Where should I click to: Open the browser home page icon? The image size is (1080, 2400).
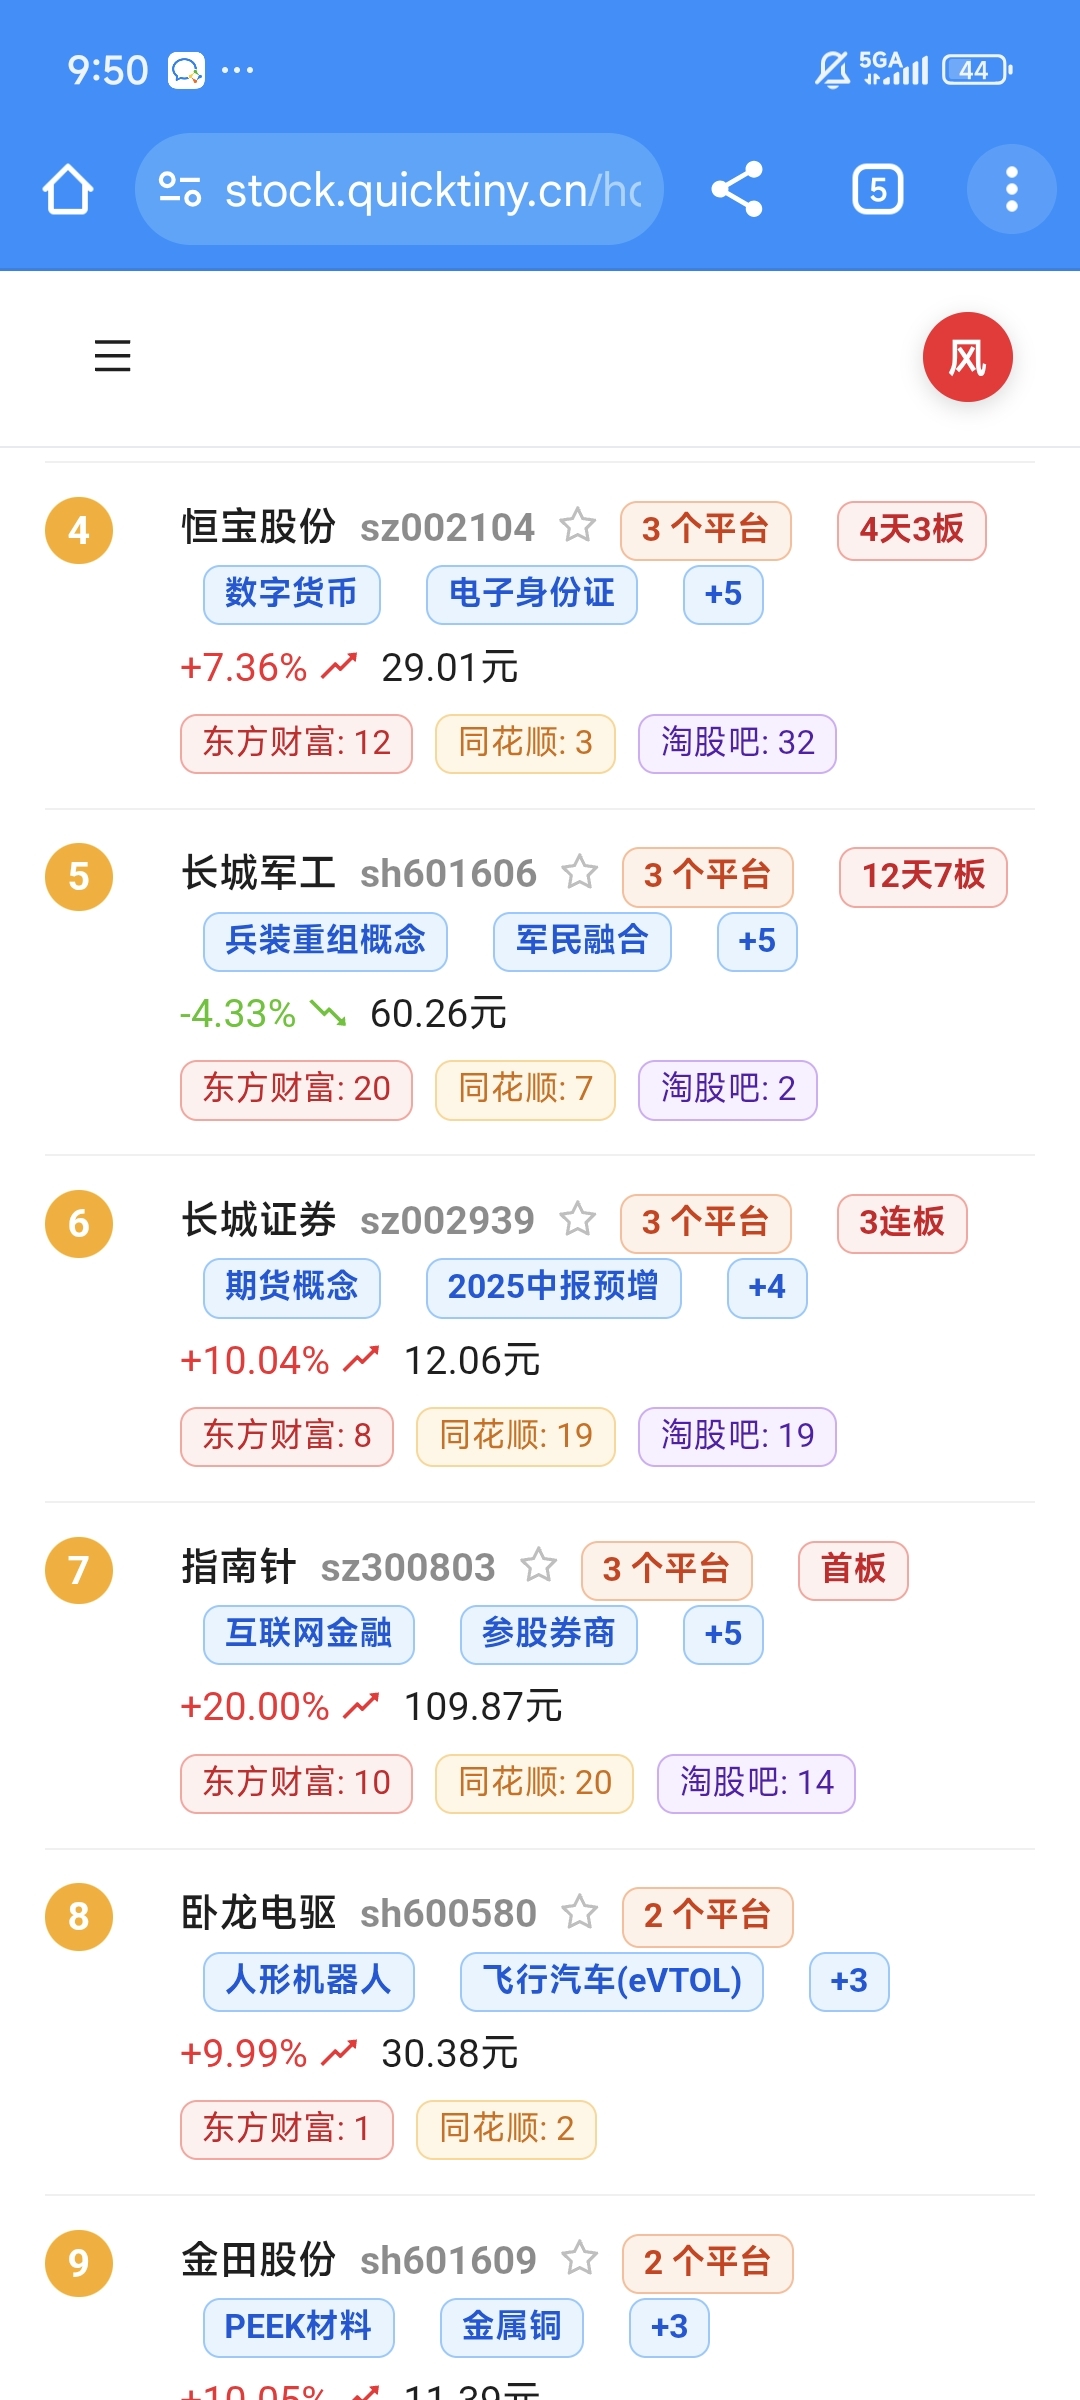(x=68, y=189)
